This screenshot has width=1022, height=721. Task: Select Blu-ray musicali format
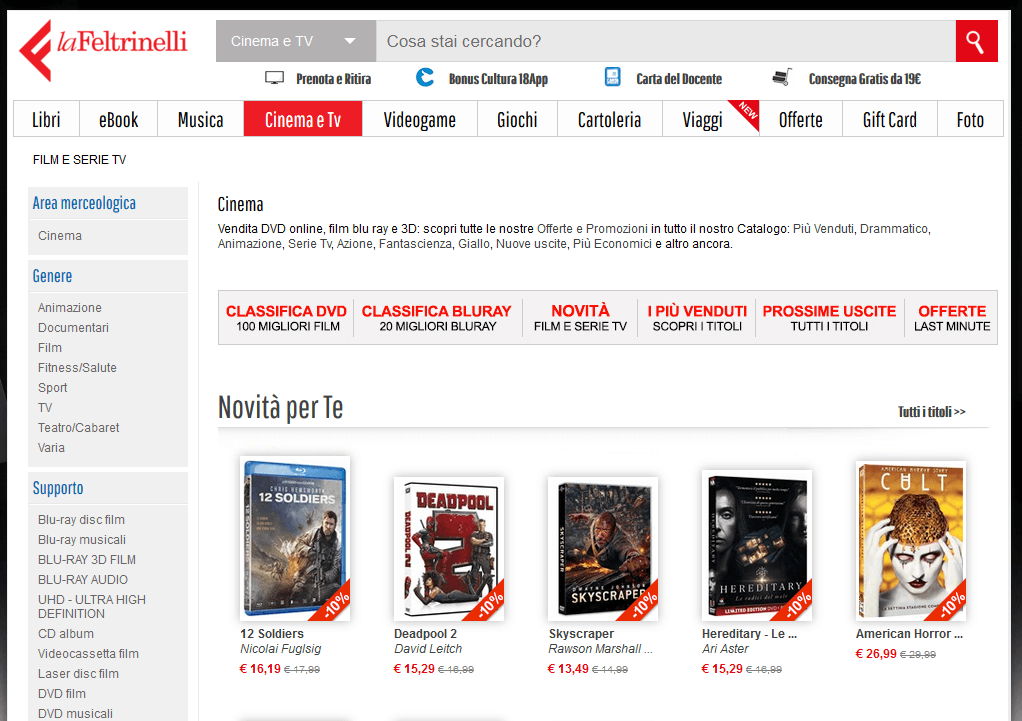point(81,540)
